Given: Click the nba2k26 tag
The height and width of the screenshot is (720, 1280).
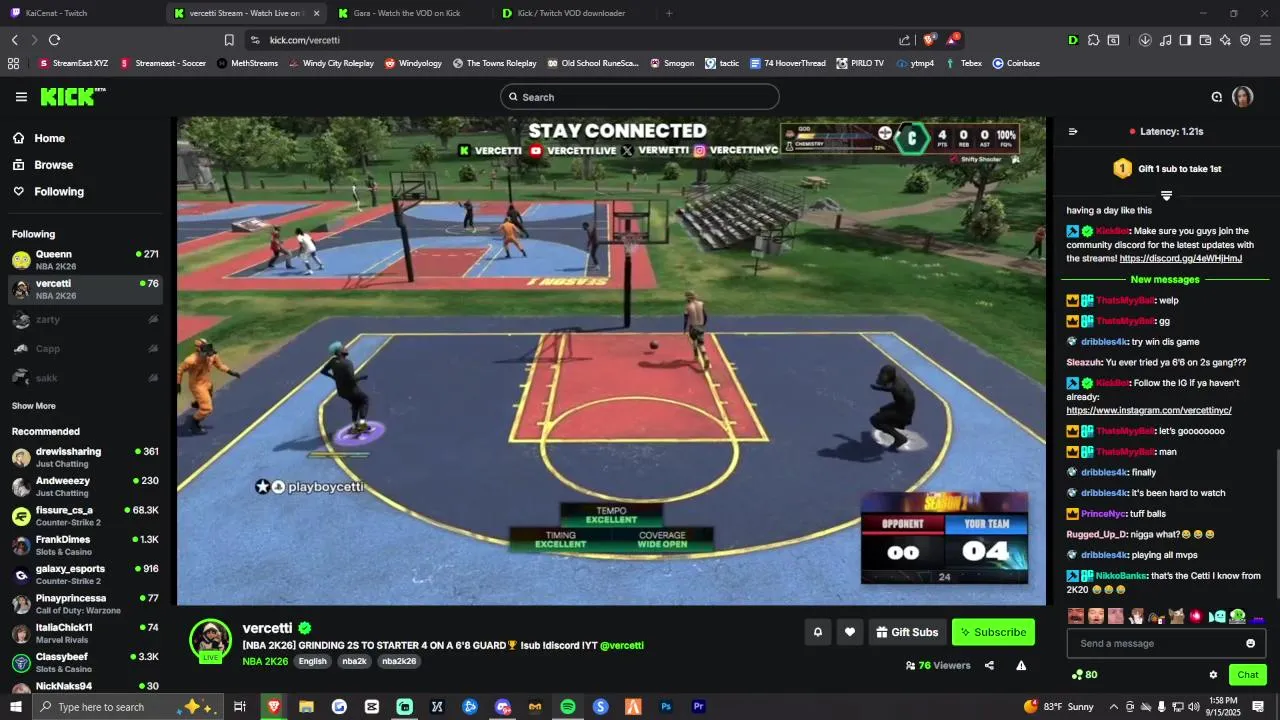Looking at the screenshot, I should click(399, 661).
